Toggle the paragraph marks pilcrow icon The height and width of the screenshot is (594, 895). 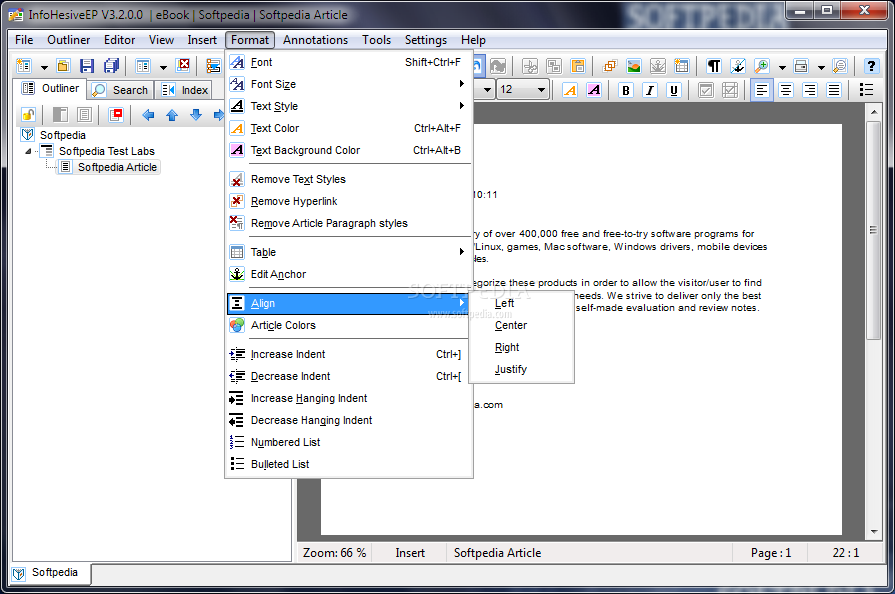point(713,66)
